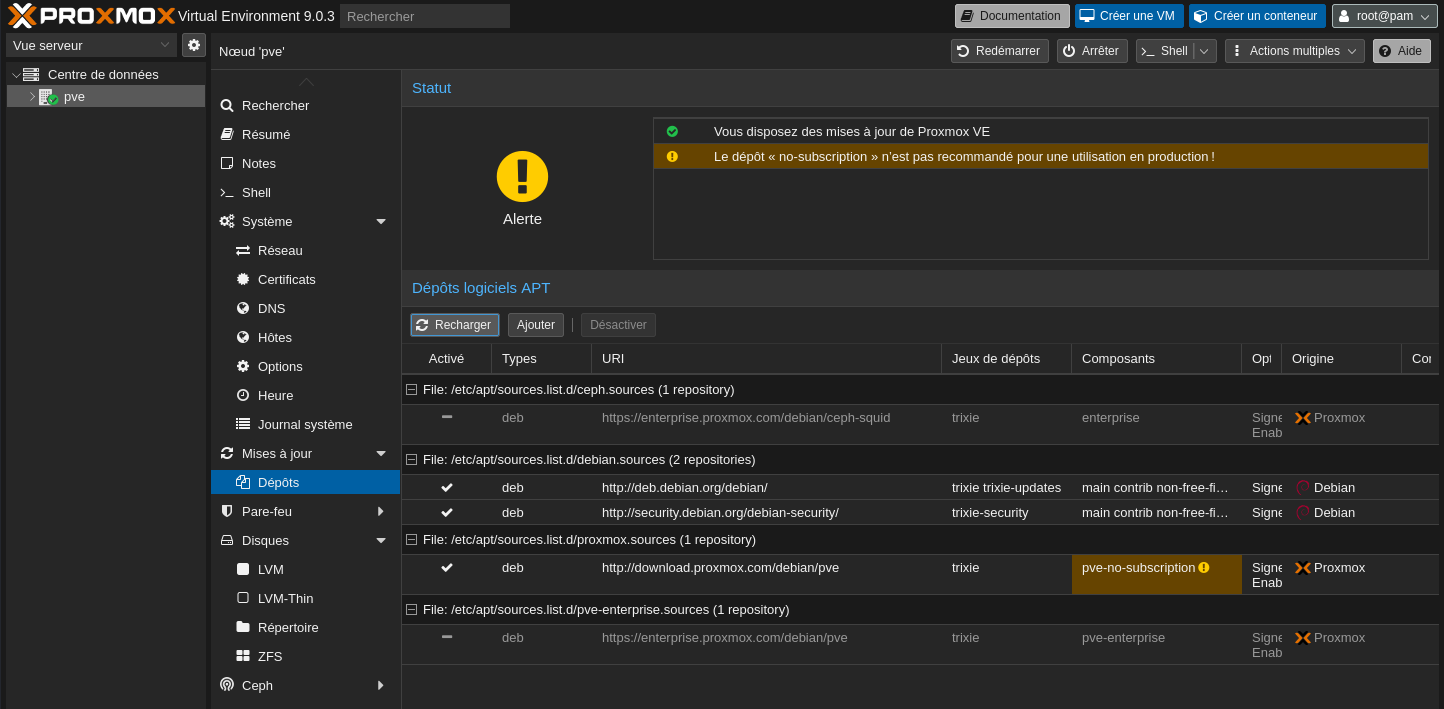This screenshot has height=709, width=1444.
Task: Click the Recharger button
Action: click(x=455, y=325)
